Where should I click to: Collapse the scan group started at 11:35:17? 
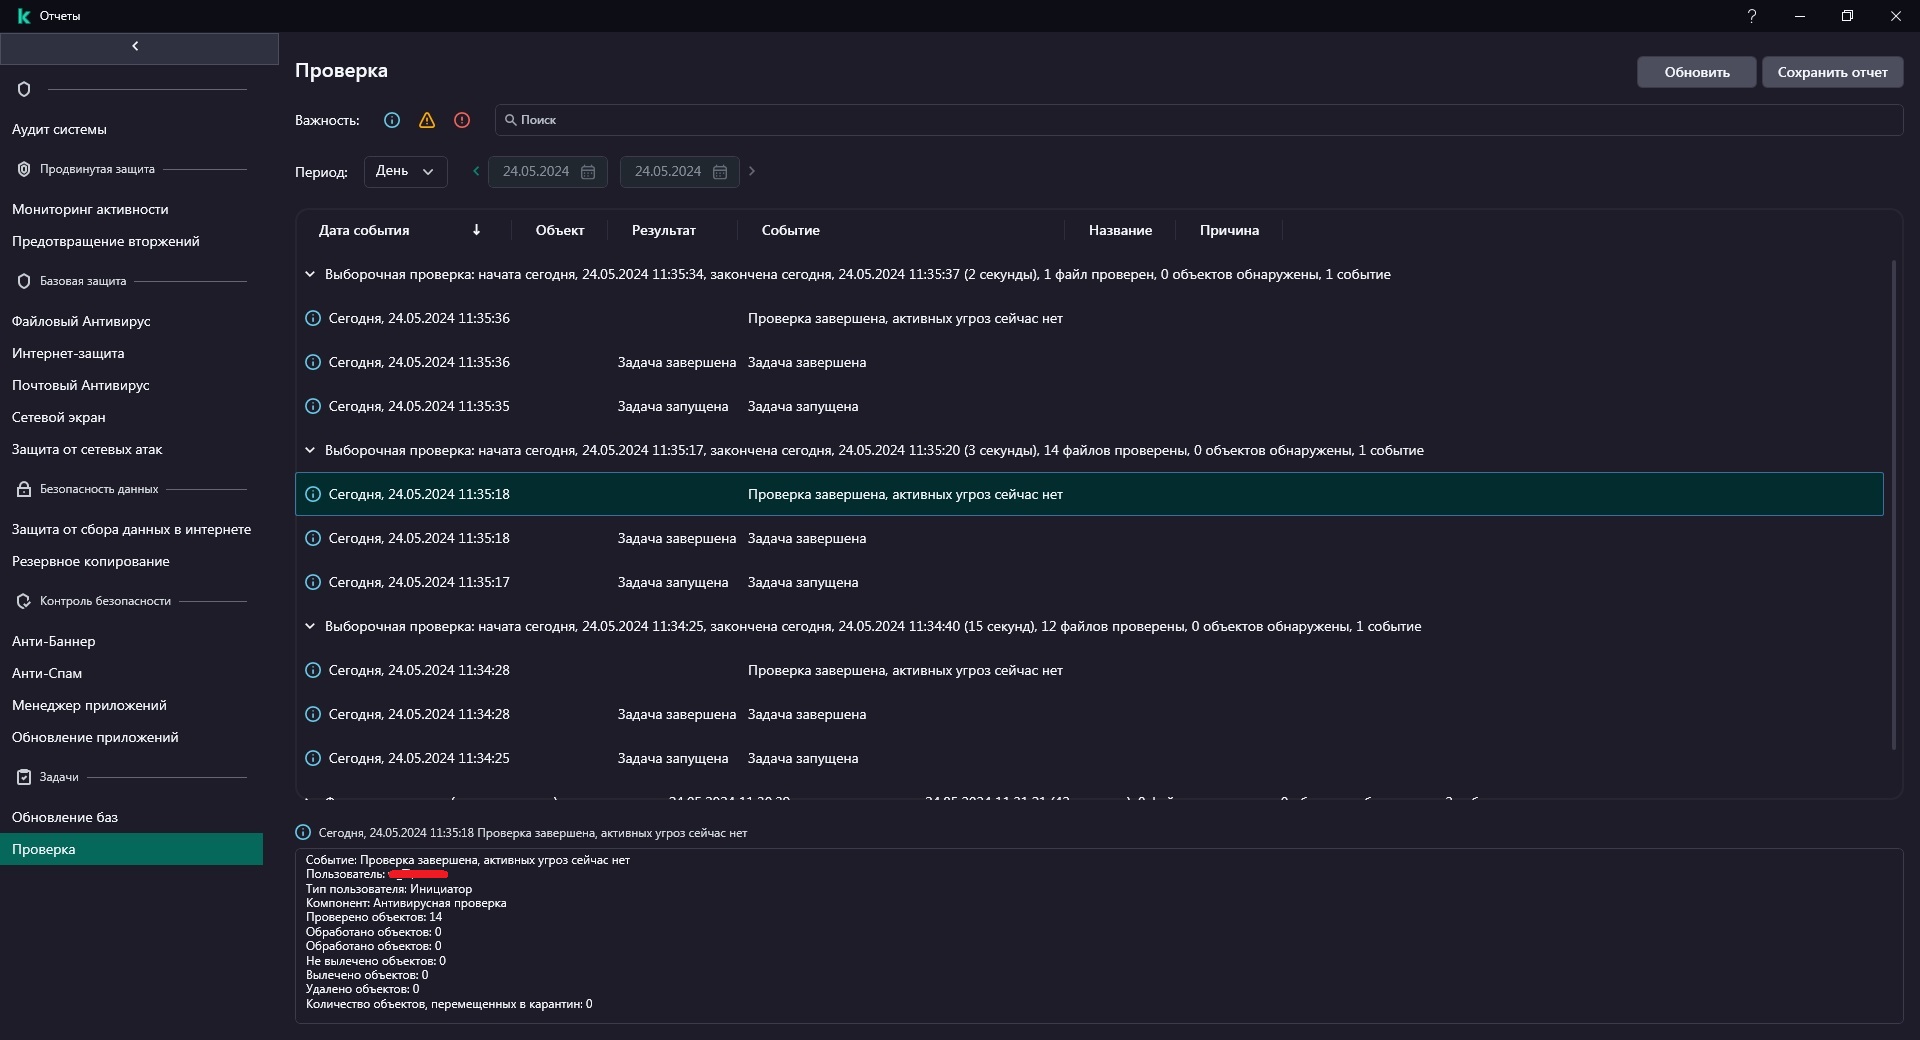coord(309,450)
